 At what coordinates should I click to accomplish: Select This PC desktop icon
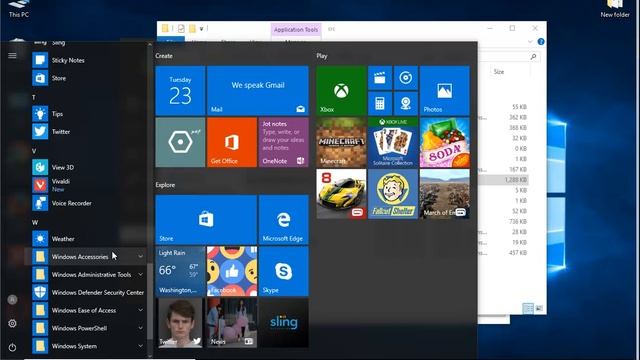[19, 9]
